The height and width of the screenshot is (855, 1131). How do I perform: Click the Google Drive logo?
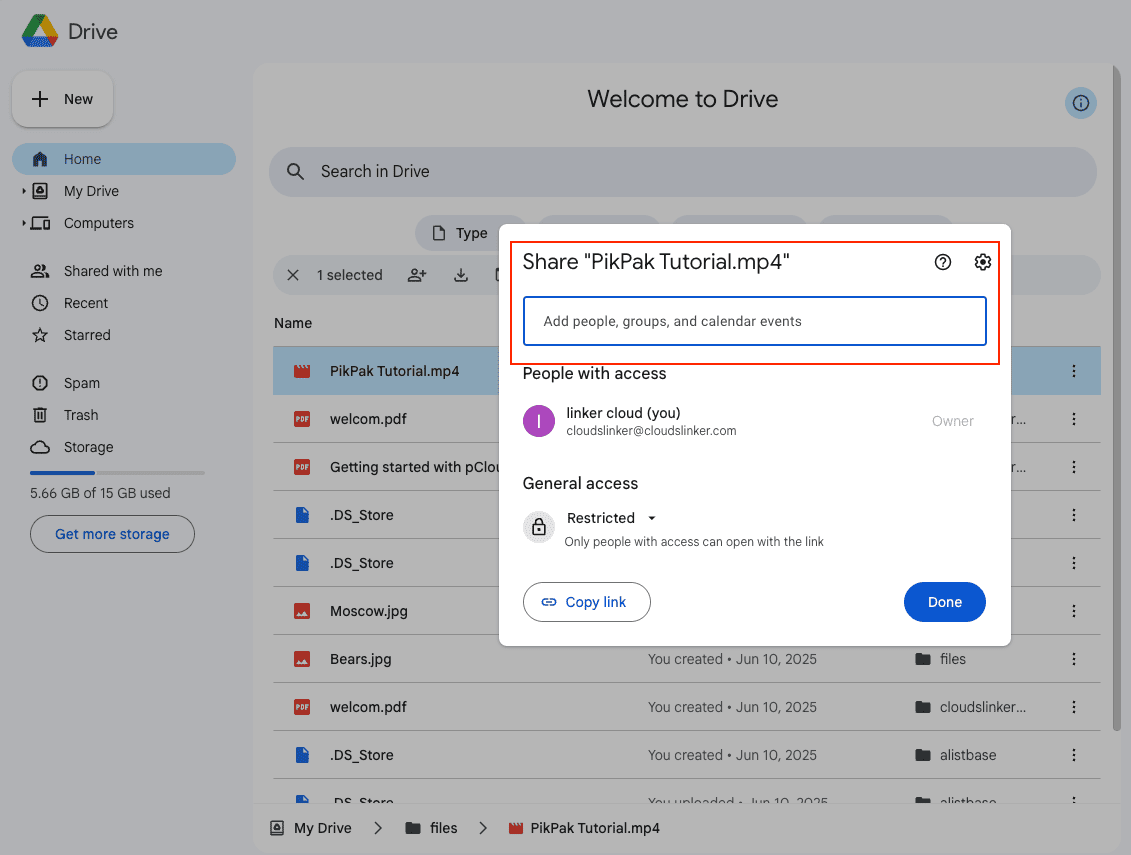point(40,31)
